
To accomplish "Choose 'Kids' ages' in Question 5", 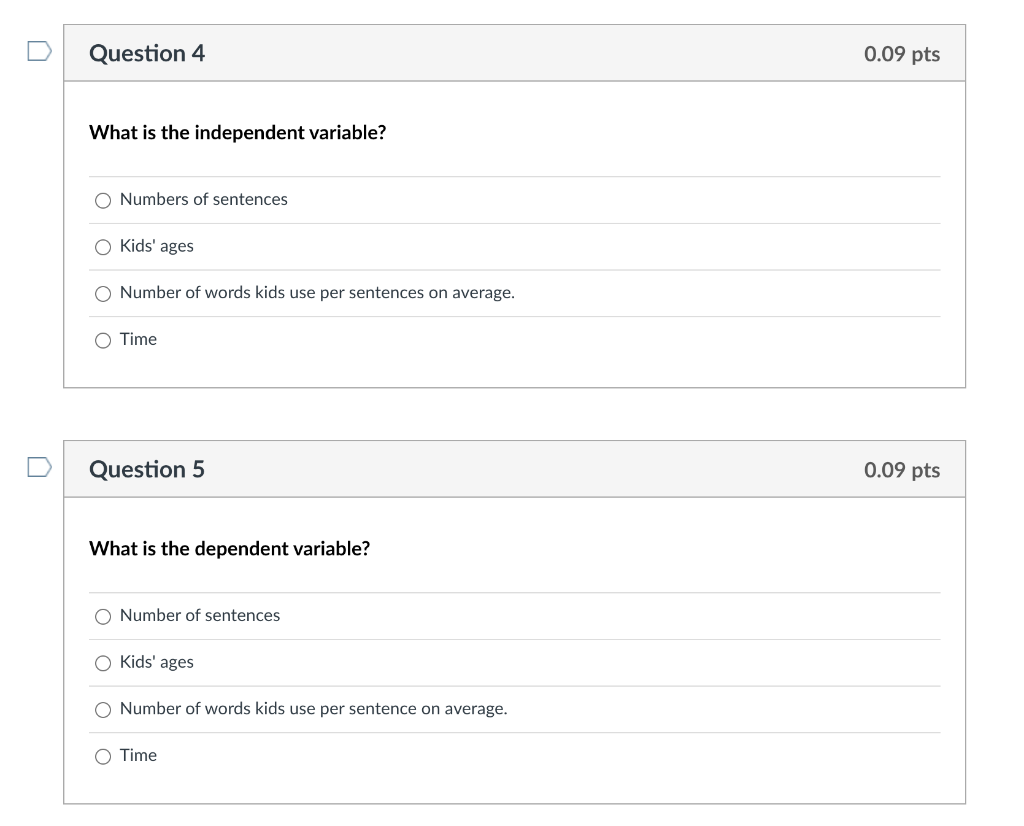I will pos(103,662).
